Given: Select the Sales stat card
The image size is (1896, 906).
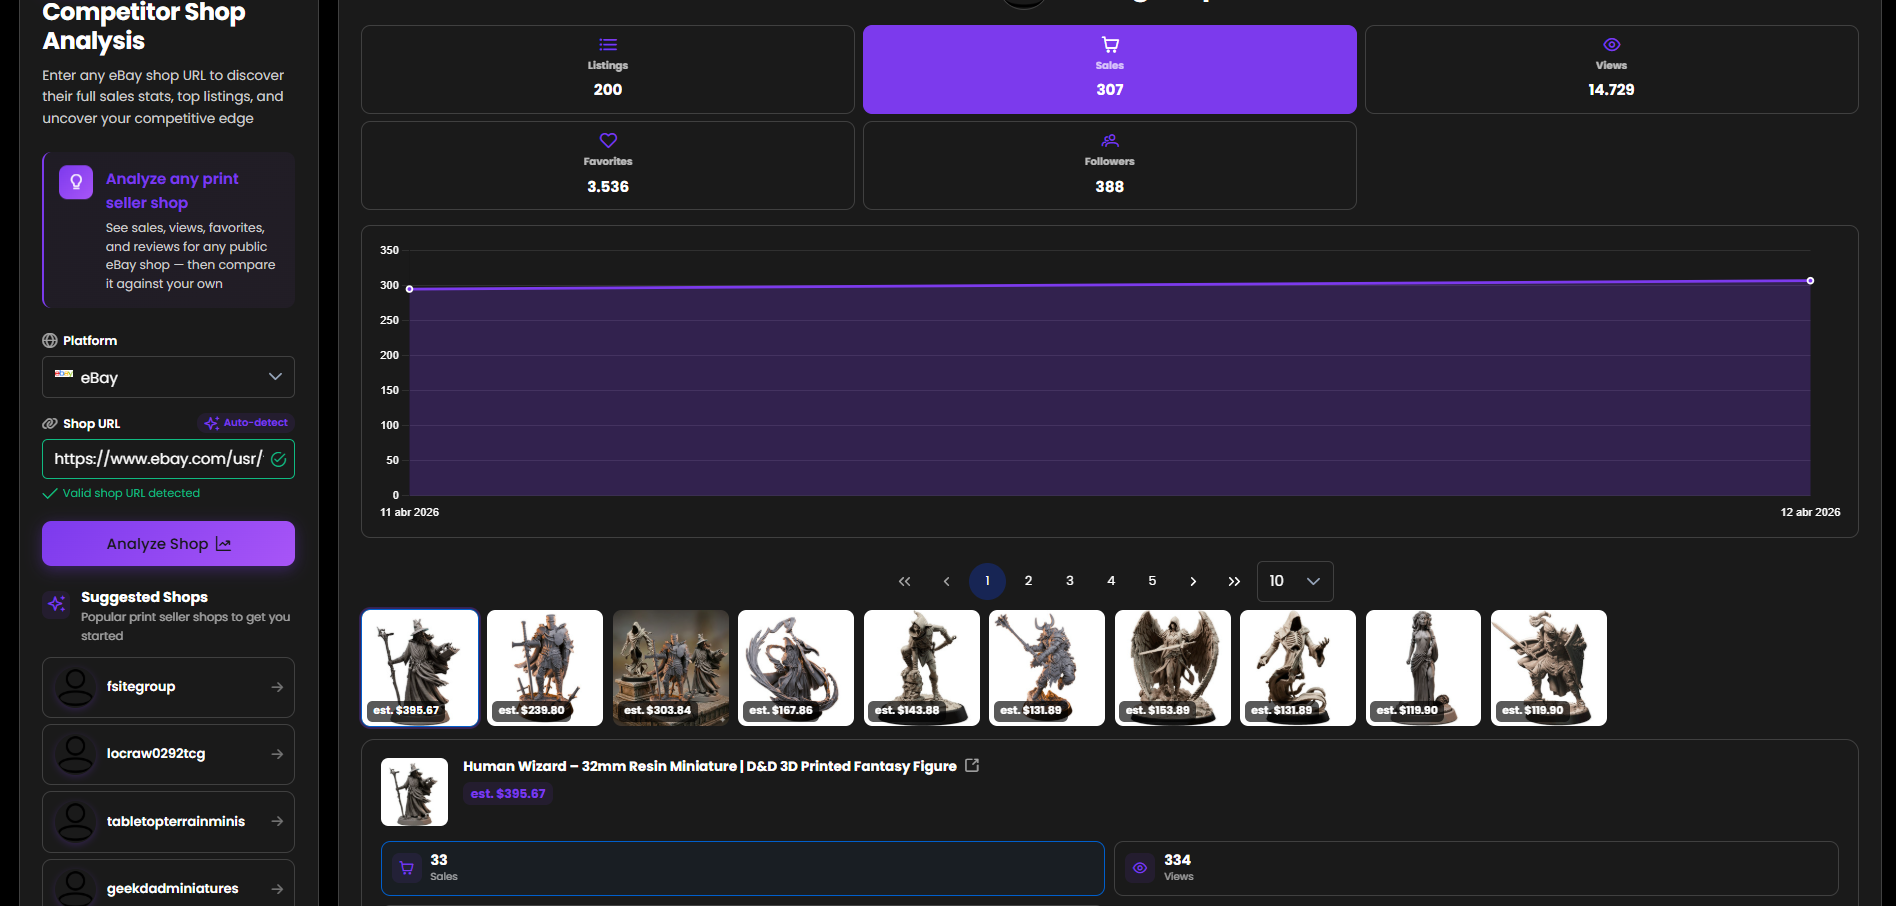Looking at the screenshot, I should point(1109,69).
